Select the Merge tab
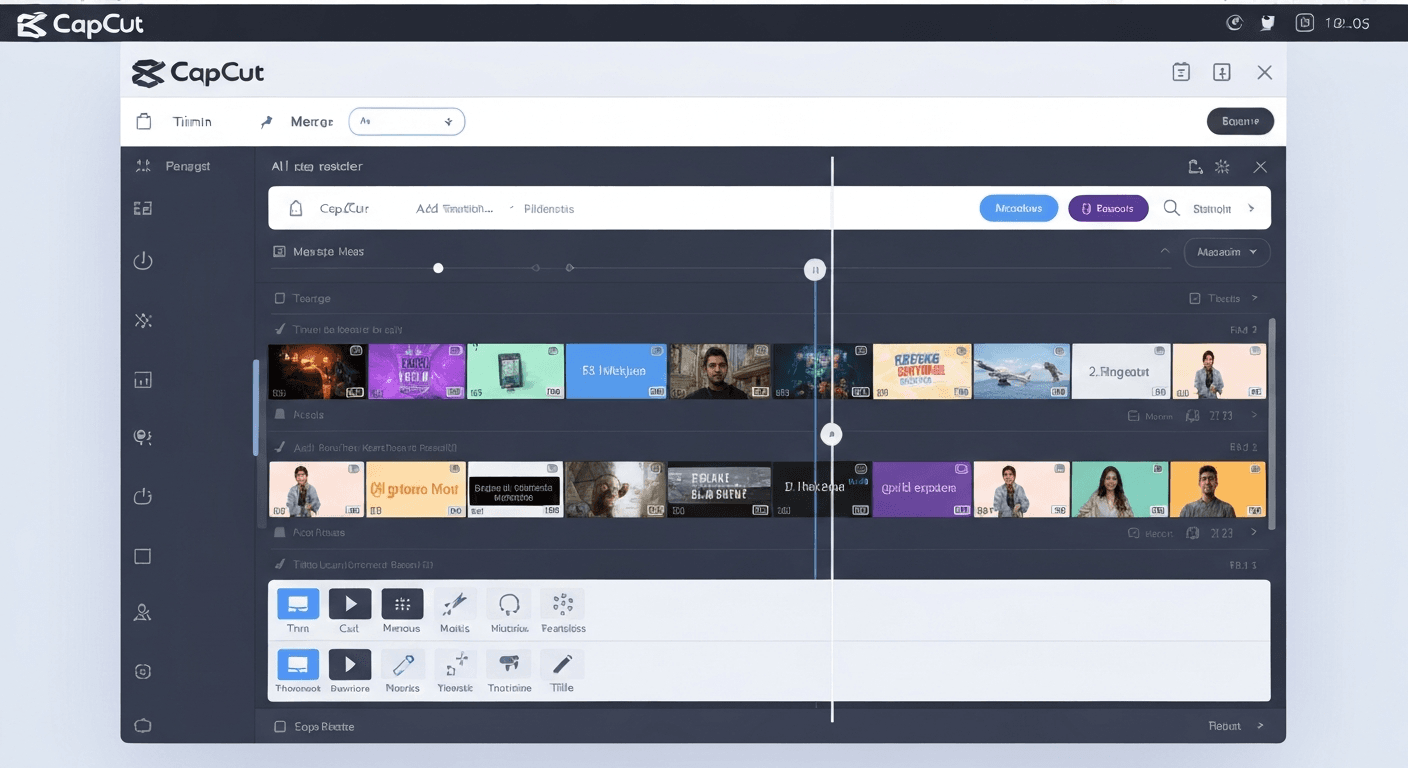Image resolution: width=1408 pixels, height=768 pixels. pos(295,121)
